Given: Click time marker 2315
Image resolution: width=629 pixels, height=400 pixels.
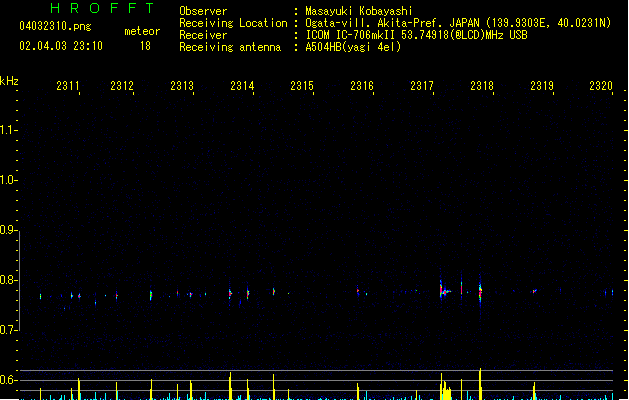Looking at the screenshot, I should click(302, 86).
